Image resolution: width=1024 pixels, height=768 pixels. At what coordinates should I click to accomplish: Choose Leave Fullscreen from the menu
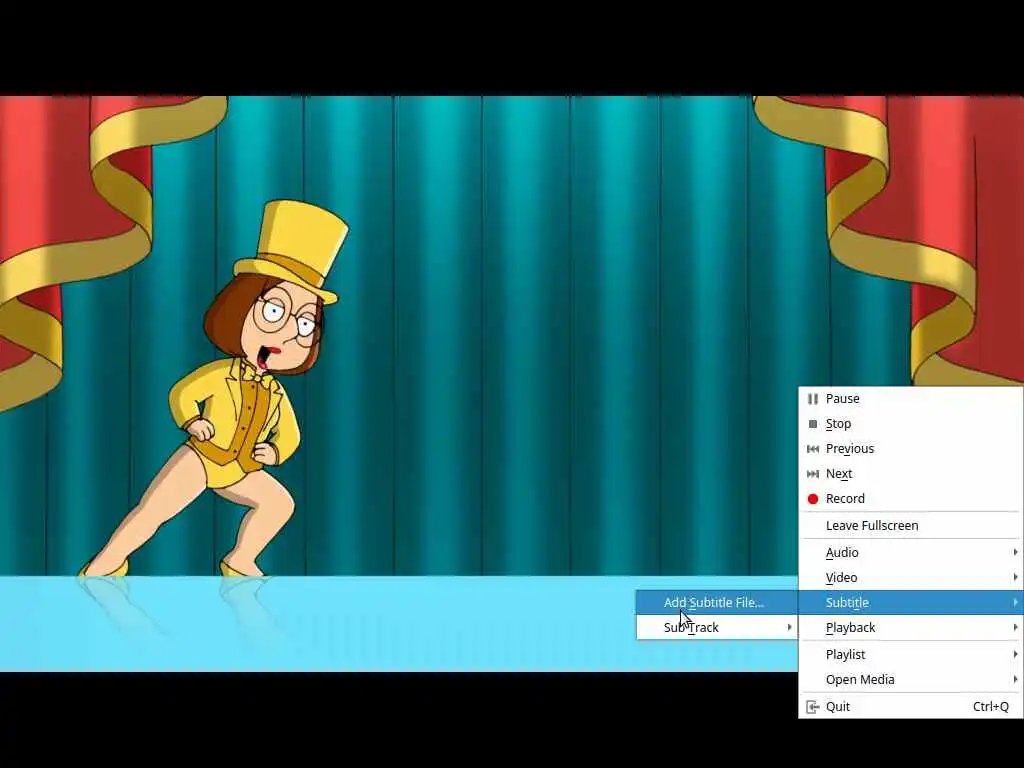pyautogui.click(x=910, y=526)
